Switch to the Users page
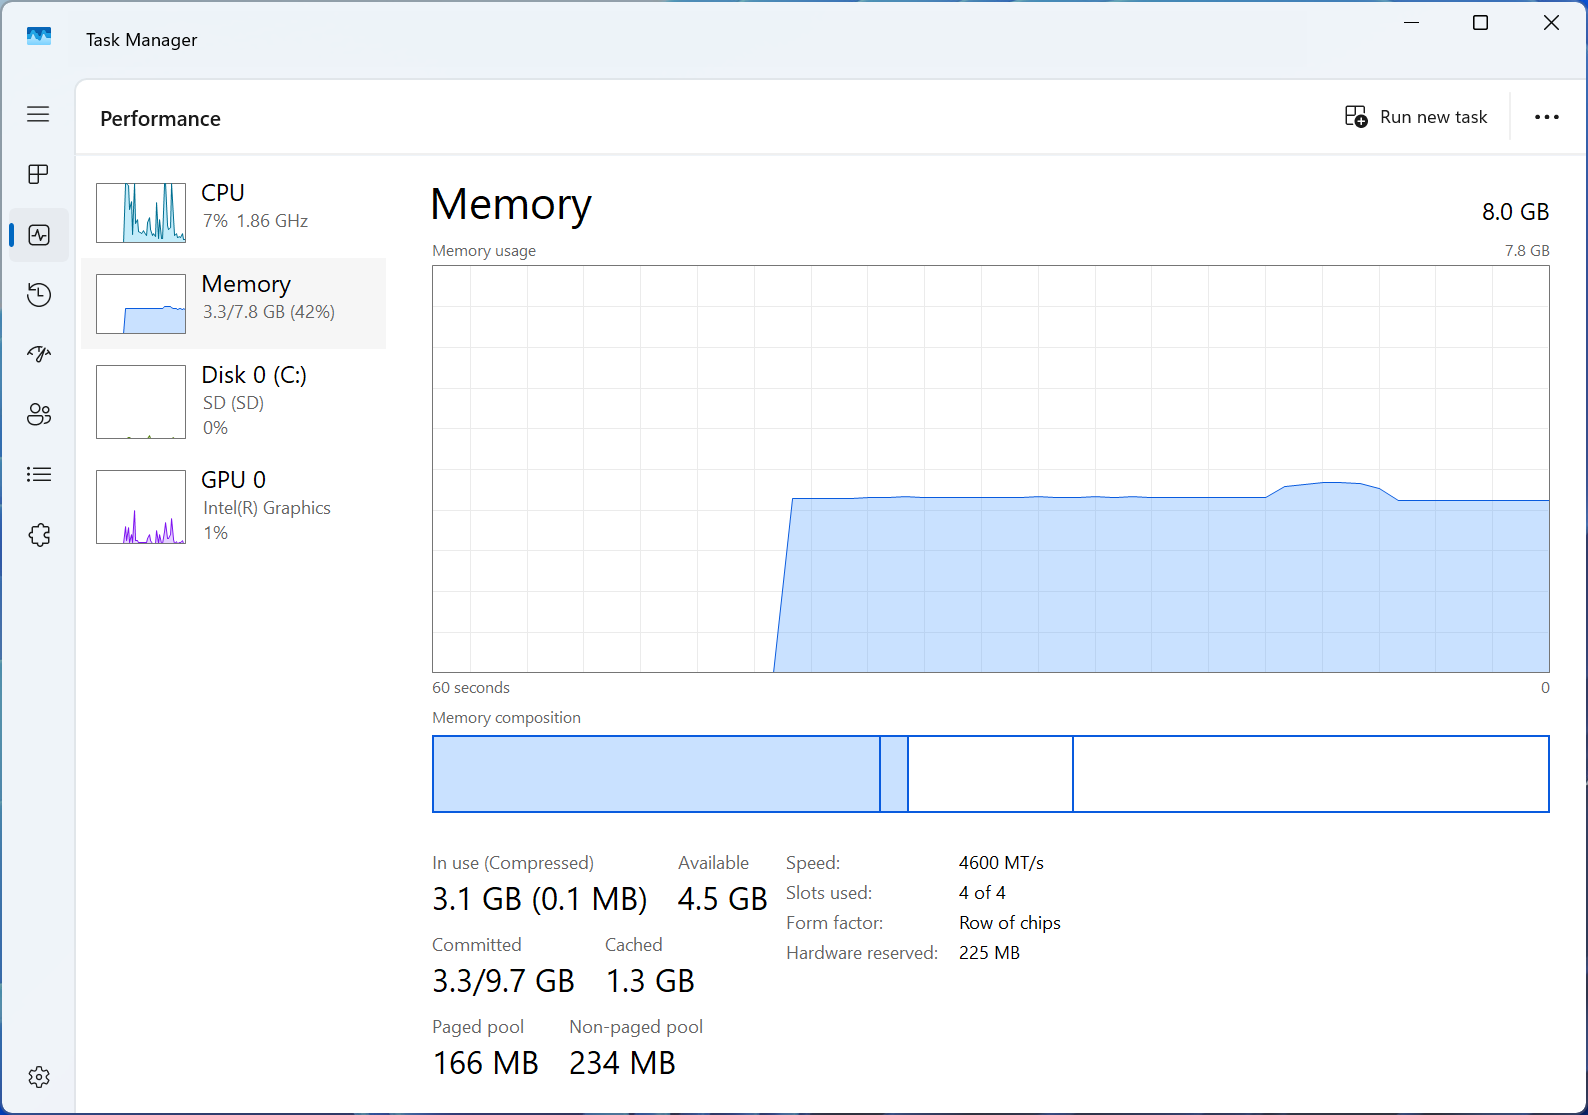 click(x=38, y=414)
